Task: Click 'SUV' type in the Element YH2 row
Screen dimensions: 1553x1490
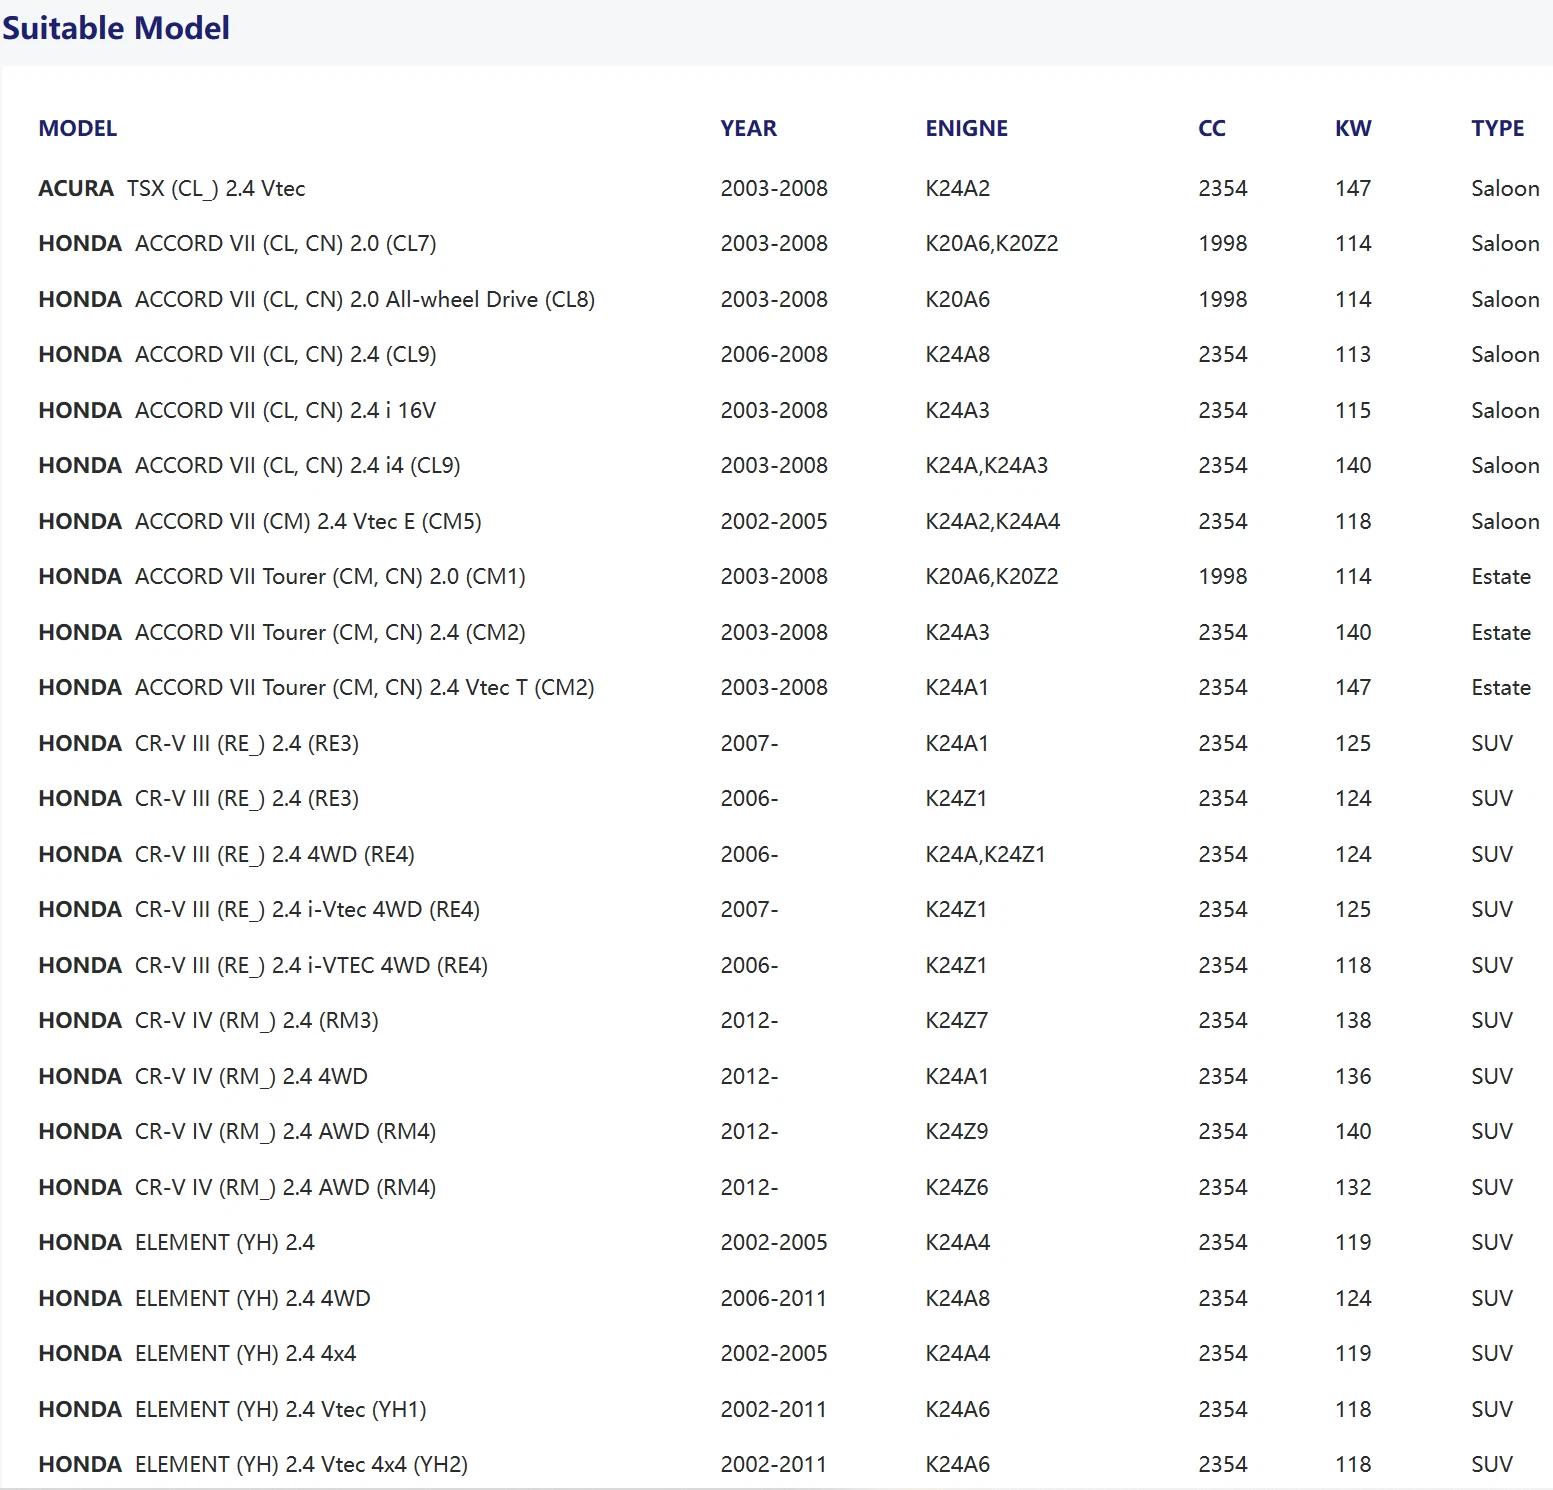Action: pos(1492,1464)
